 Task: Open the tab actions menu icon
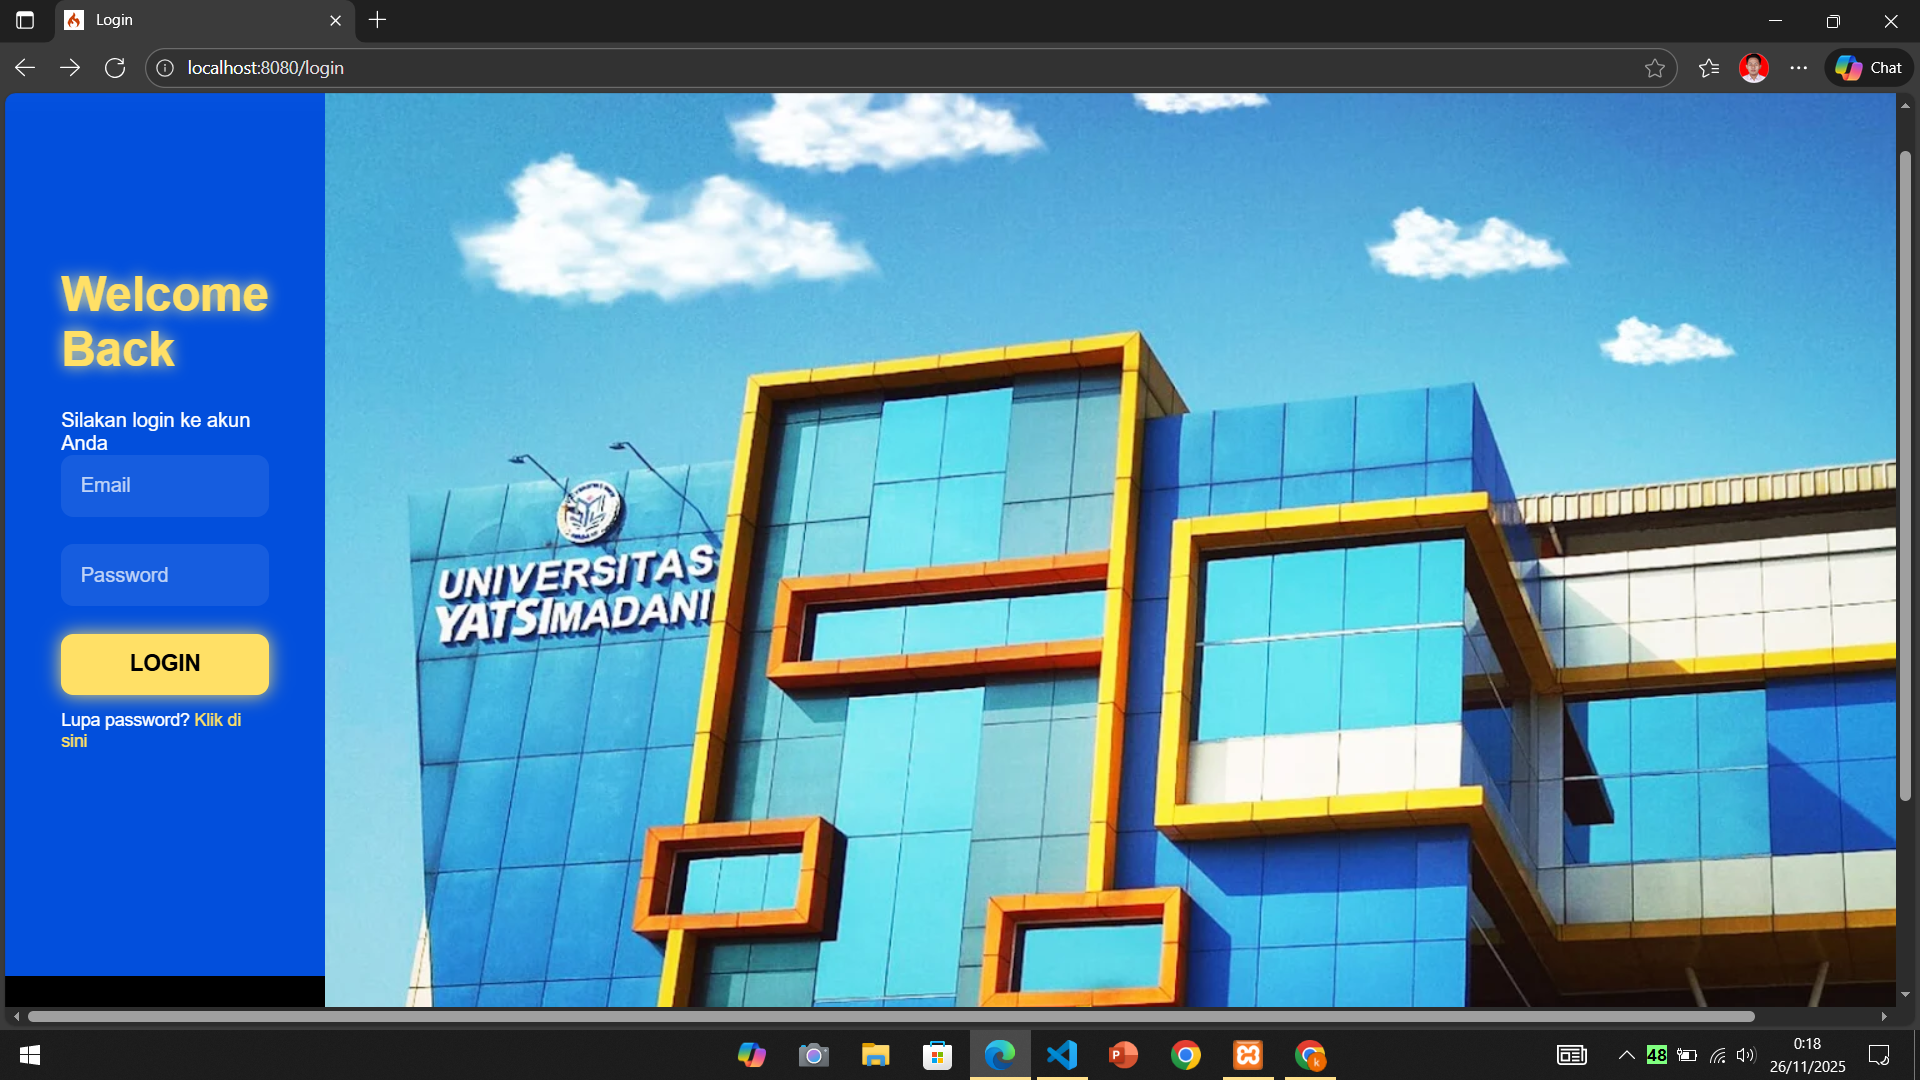(25, 20)
